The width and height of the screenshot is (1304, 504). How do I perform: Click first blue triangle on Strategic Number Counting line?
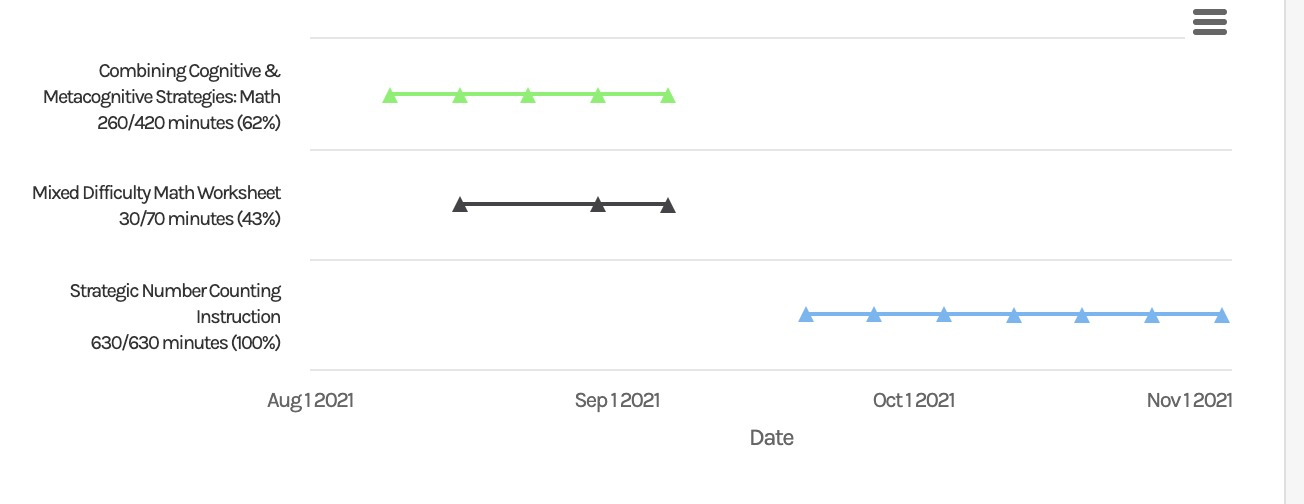[806, 315]
